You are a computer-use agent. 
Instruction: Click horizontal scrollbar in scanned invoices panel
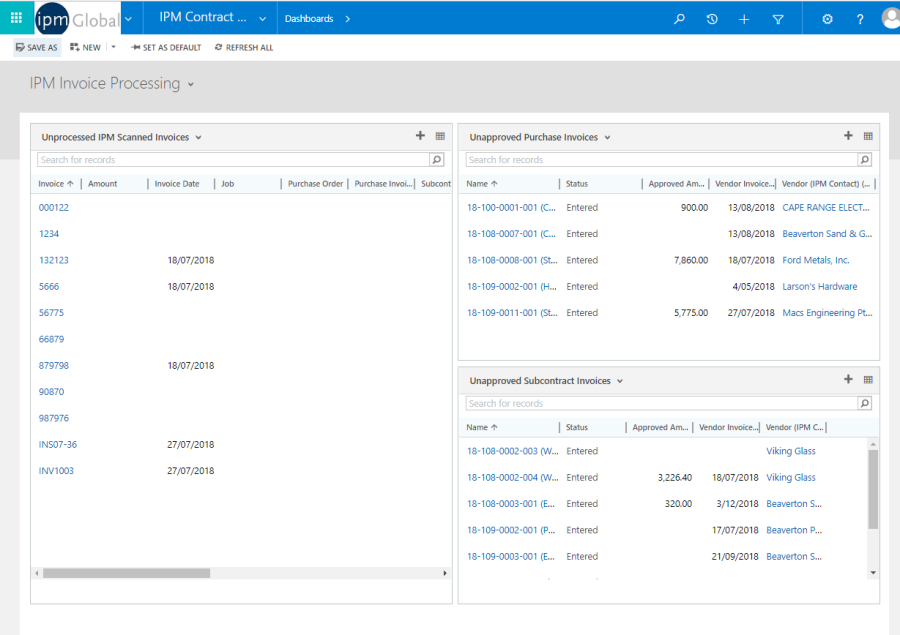(x=126, y=573)
